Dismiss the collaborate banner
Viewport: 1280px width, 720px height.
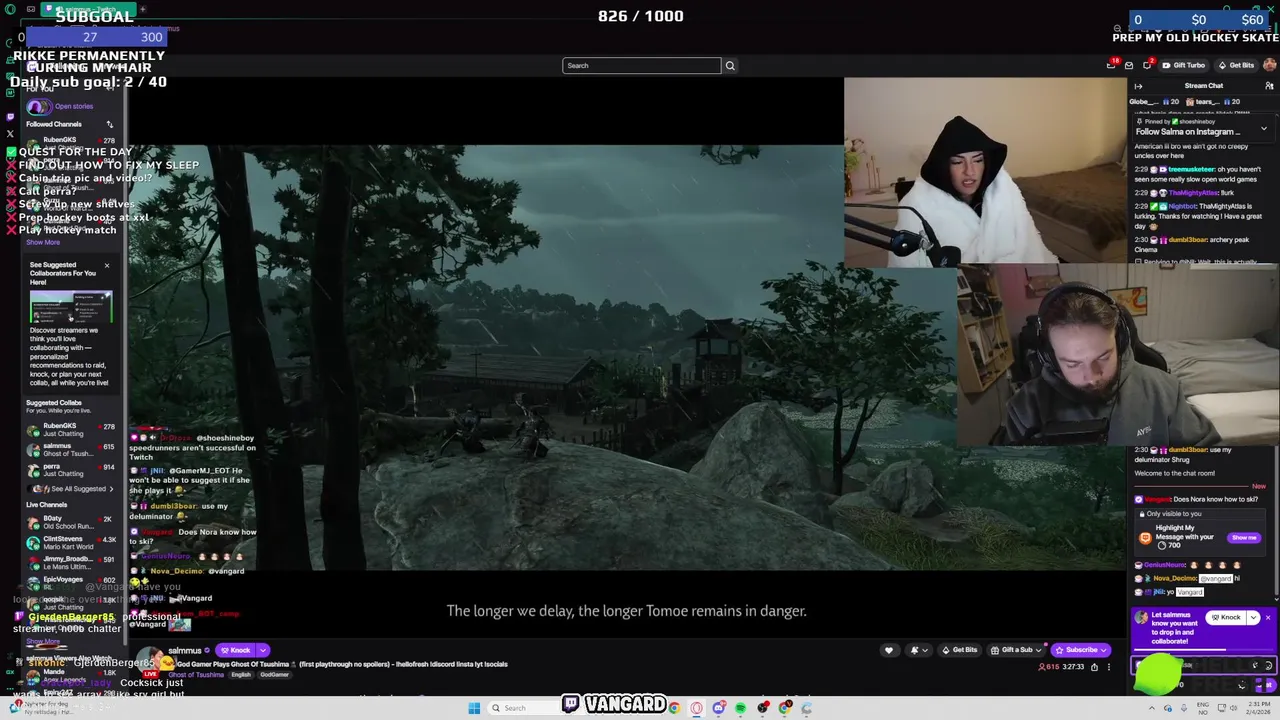[x=1268, y=617]
